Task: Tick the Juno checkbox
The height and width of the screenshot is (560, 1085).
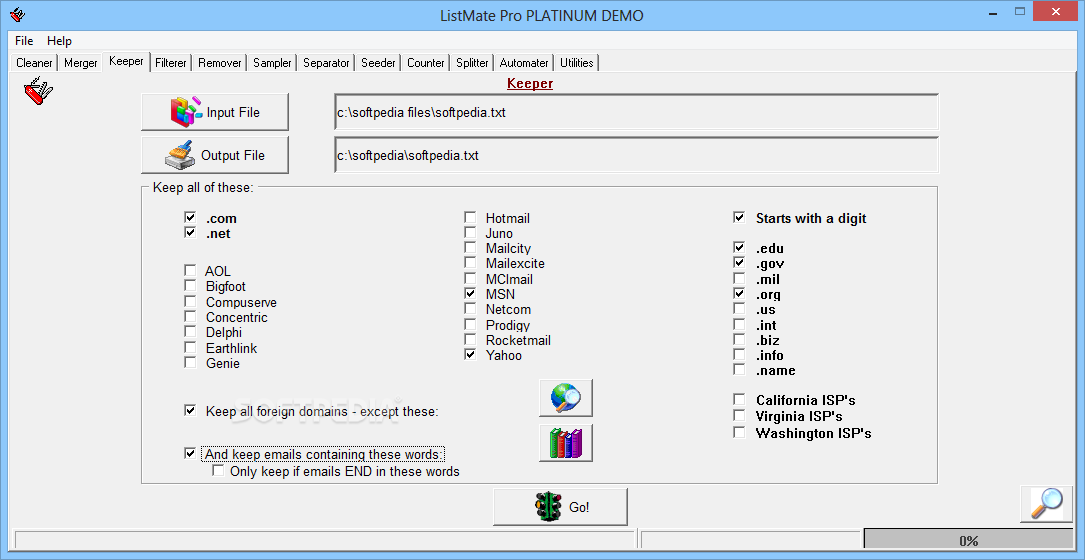Action: point(471,233)
